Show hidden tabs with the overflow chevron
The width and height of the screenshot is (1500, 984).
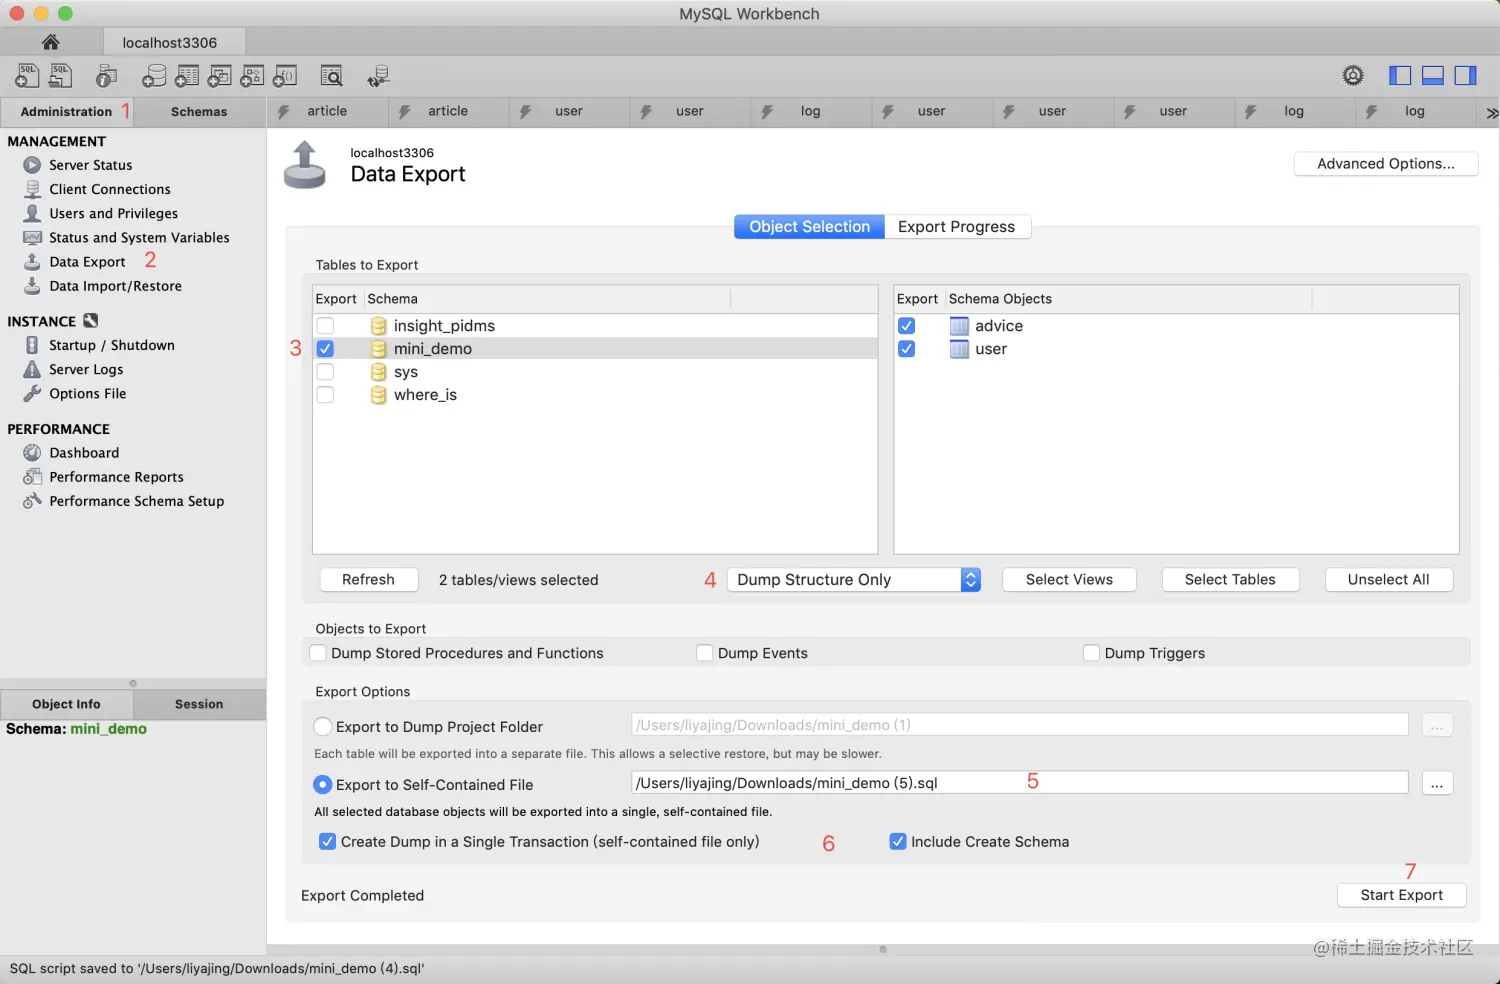pyautogui.click(x=1491, y=113)
